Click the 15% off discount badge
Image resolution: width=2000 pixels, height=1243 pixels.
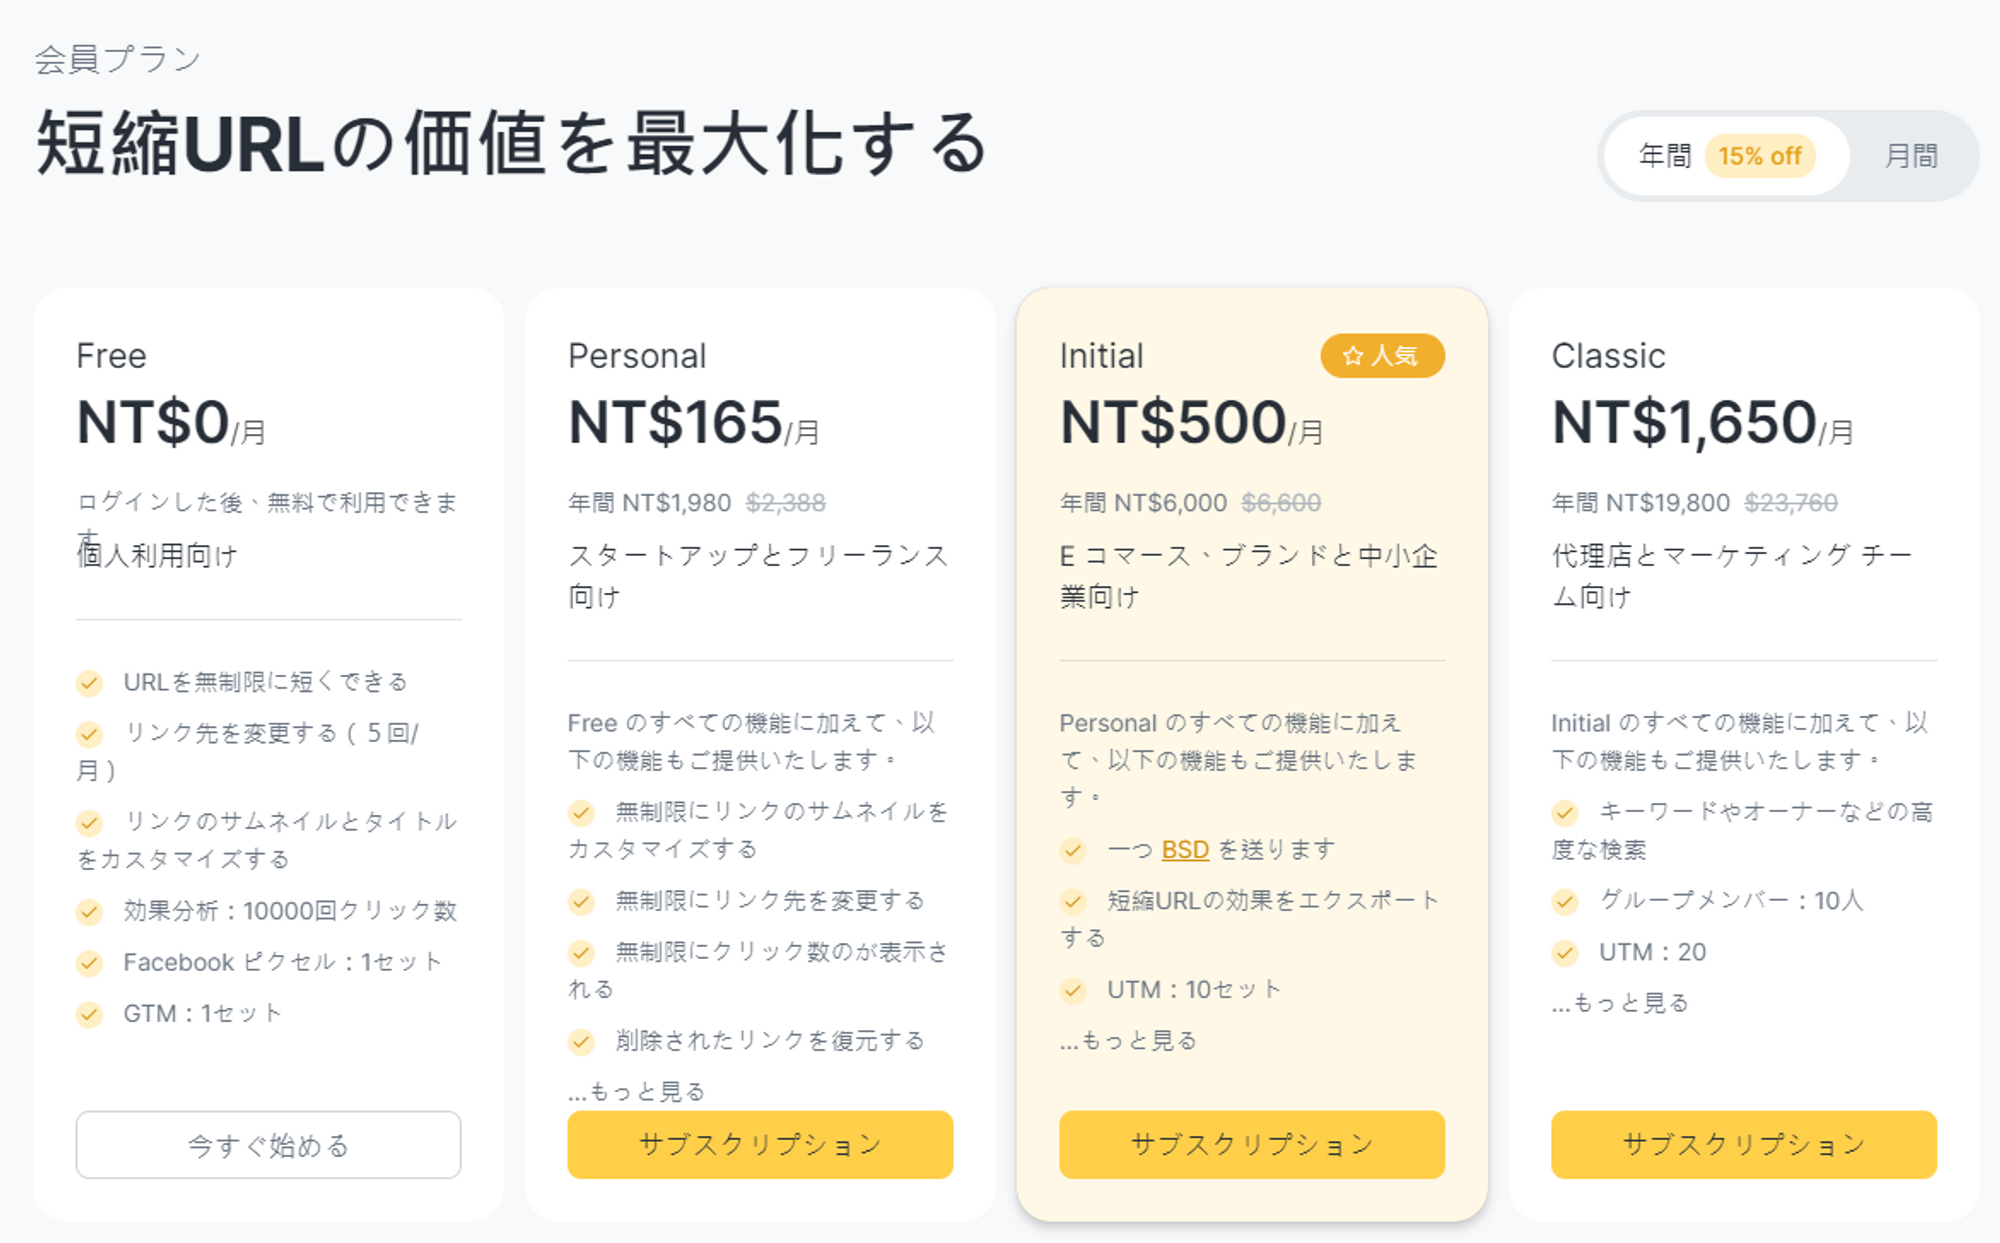(1760, 156)
